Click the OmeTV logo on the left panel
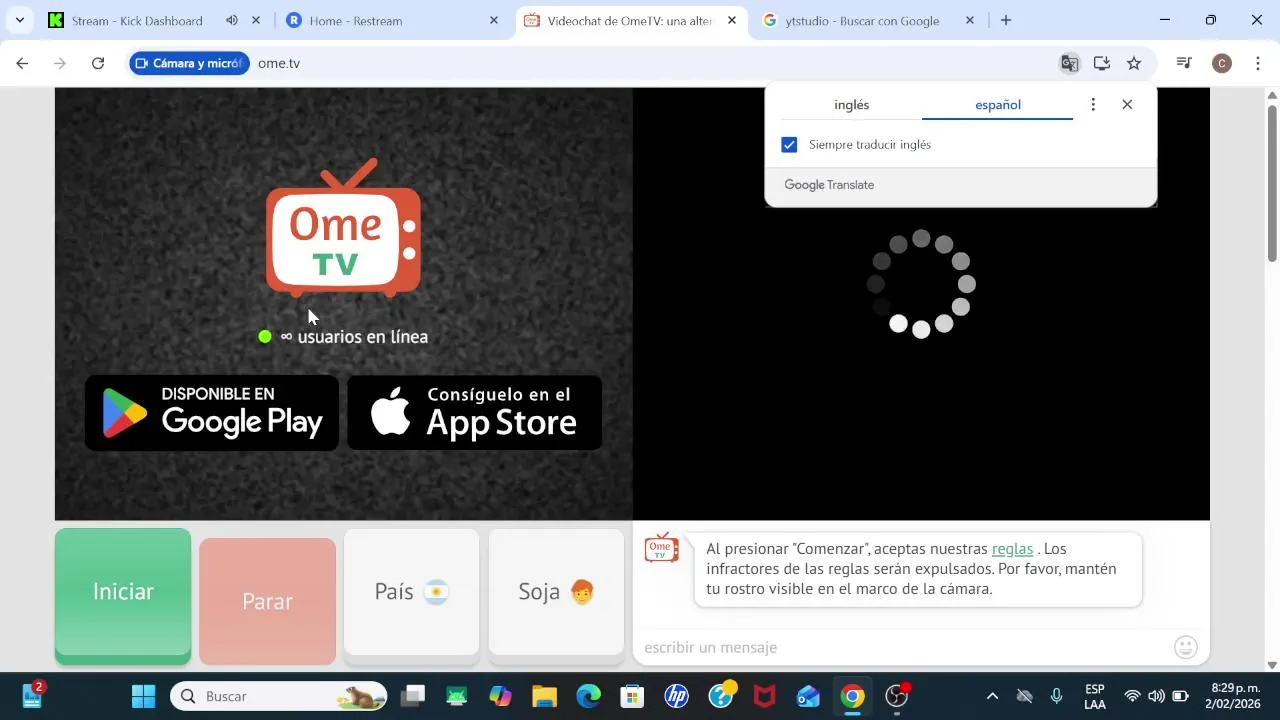 point(343,228)
